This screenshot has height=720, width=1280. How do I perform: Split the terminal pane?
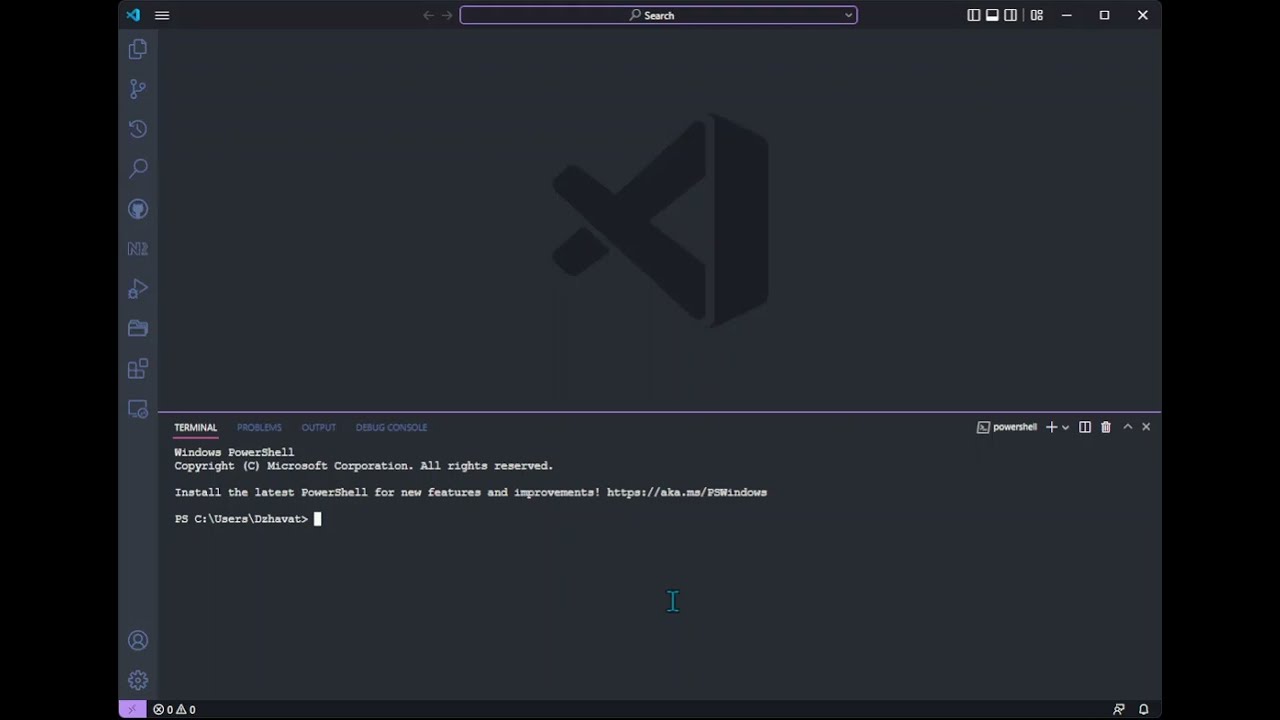pyautogui.click(x=1085, y=427)
